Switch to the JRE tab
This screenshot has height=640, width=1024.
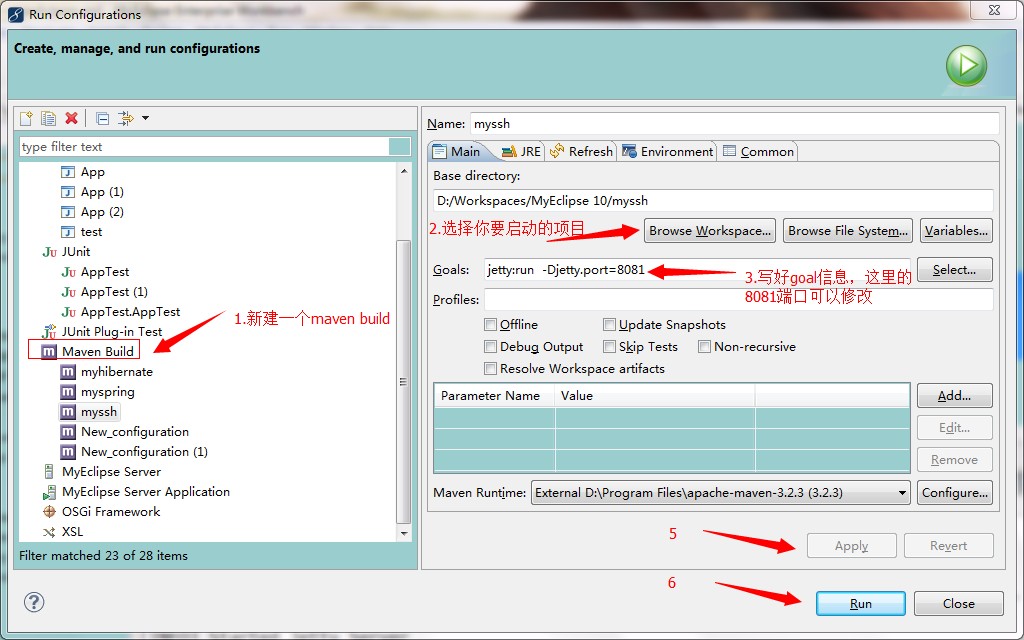(x=520, y=152)
